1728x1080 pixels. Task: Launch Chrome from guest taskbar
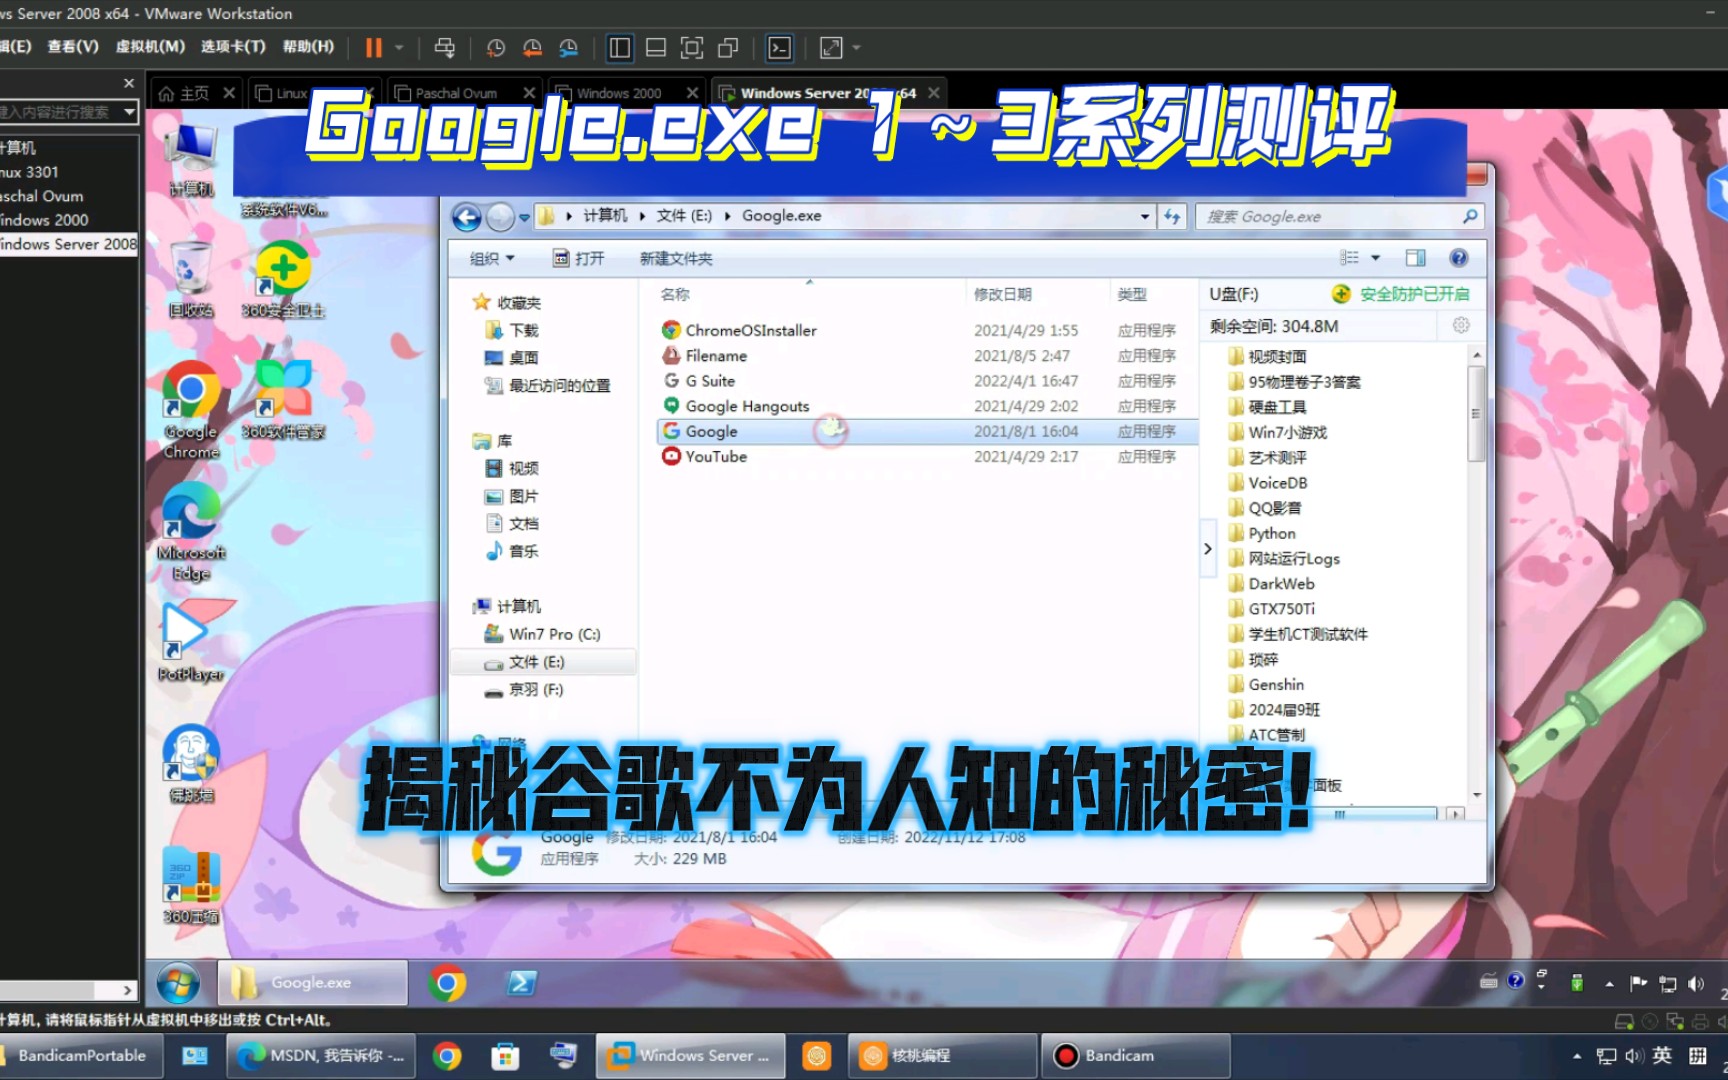pos(447,984)
